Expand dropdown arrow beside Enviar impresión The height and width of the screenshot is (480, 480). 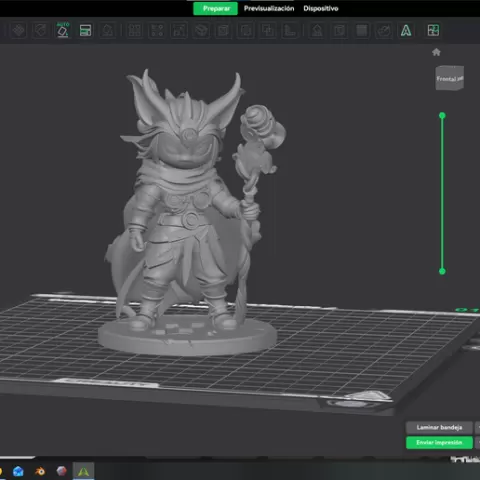pyautogui.click(x=477, y=443)
